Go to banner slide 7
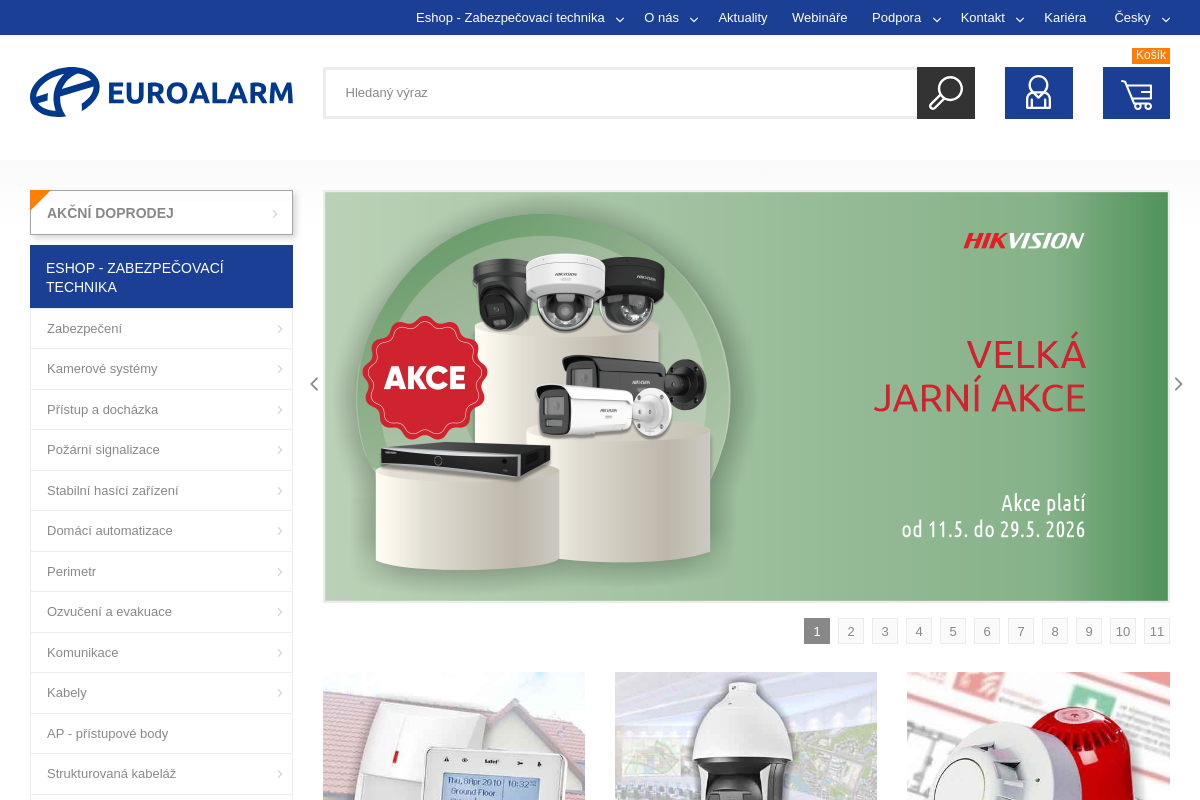The width and height of the screenshot is (1200, 800). [1021, 631]
